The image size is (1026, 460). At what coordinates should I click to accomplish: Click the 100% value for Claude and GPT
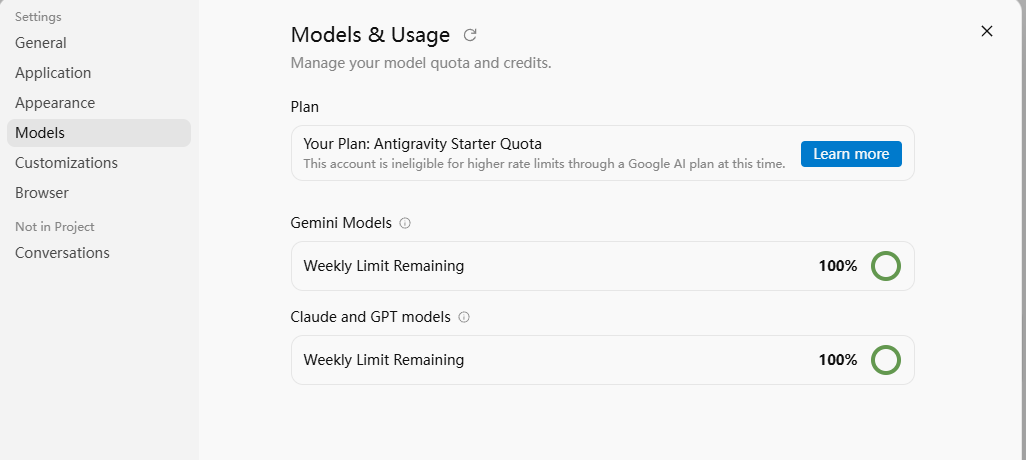tap(838, 360)
